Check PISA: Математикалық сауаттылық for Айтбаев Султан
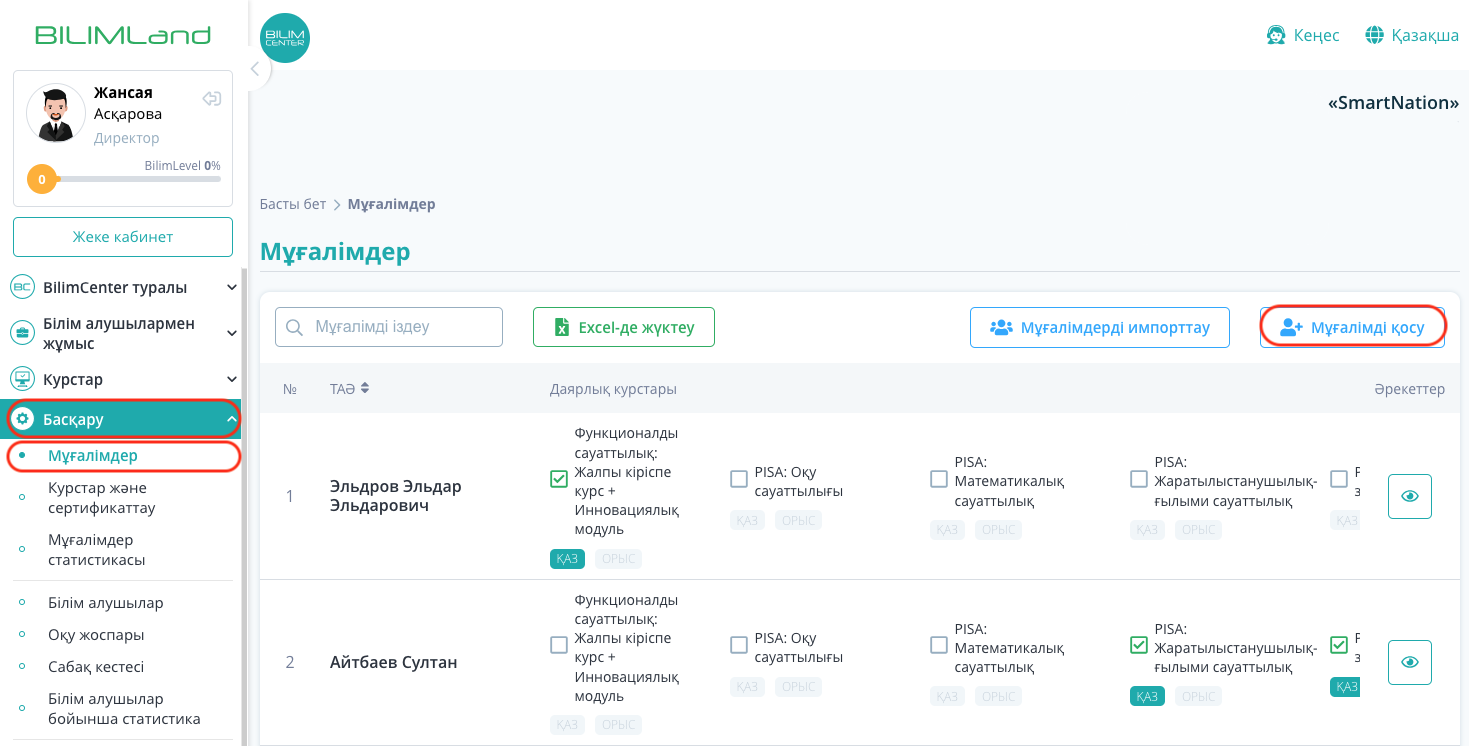The width and height of the screenshot is (1469, 746). click(939, 645)
